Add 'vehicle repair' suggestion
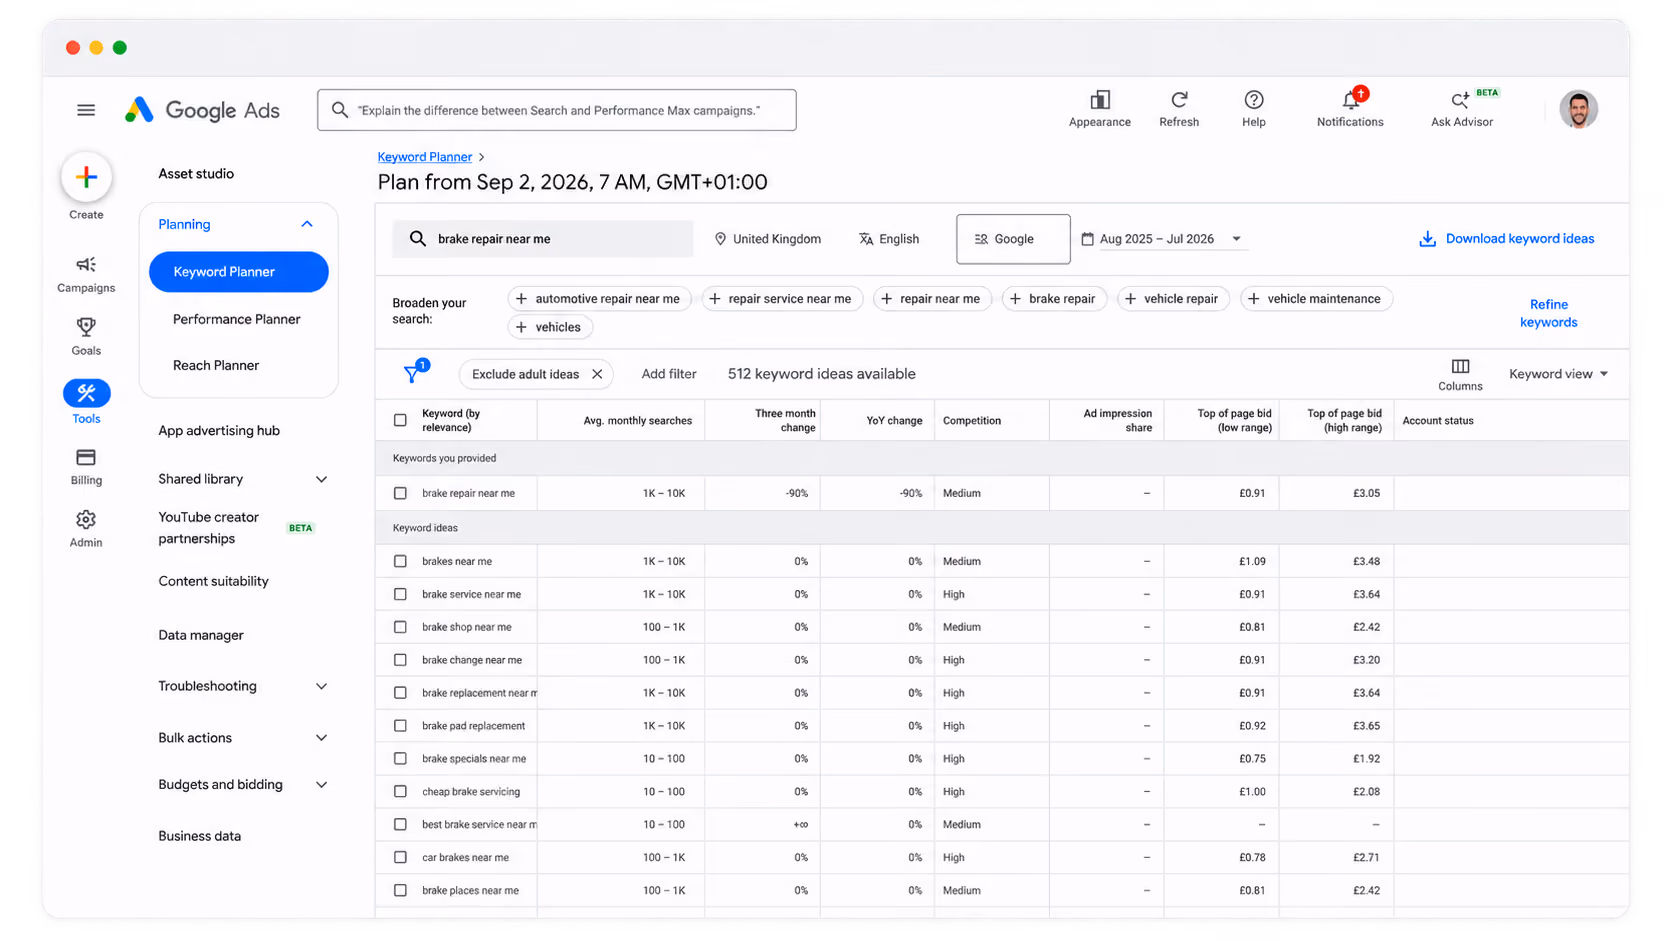The height and width of the screenshot is (941, 1672). point(1173,299)
